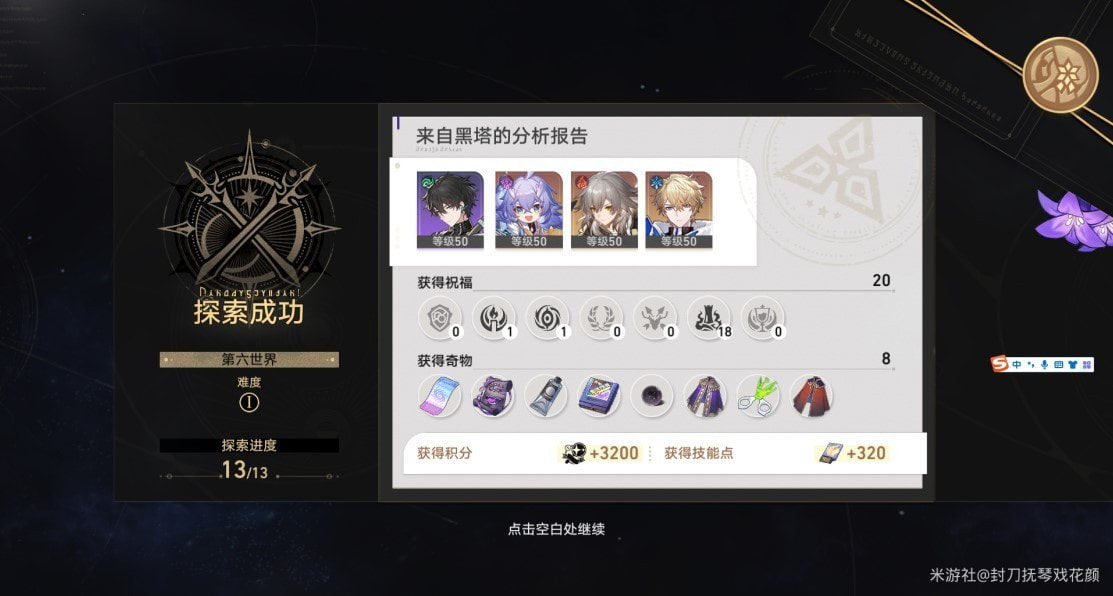Image resolution: width=1113 pixels, height=596 pixels.
Task: Select the paint tube curio
Action: pyautogui.click(x=546, y=396)
